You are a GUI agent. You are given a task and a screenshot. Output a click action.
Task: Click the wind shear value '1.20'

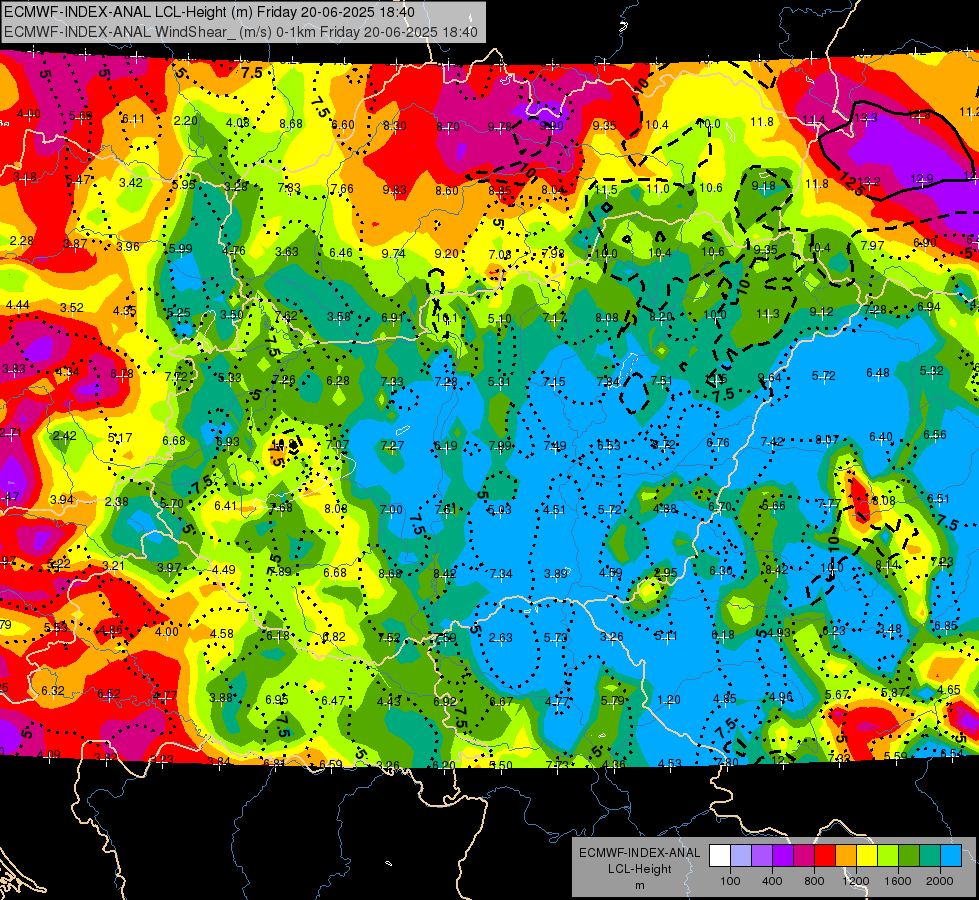click(668, 700)
